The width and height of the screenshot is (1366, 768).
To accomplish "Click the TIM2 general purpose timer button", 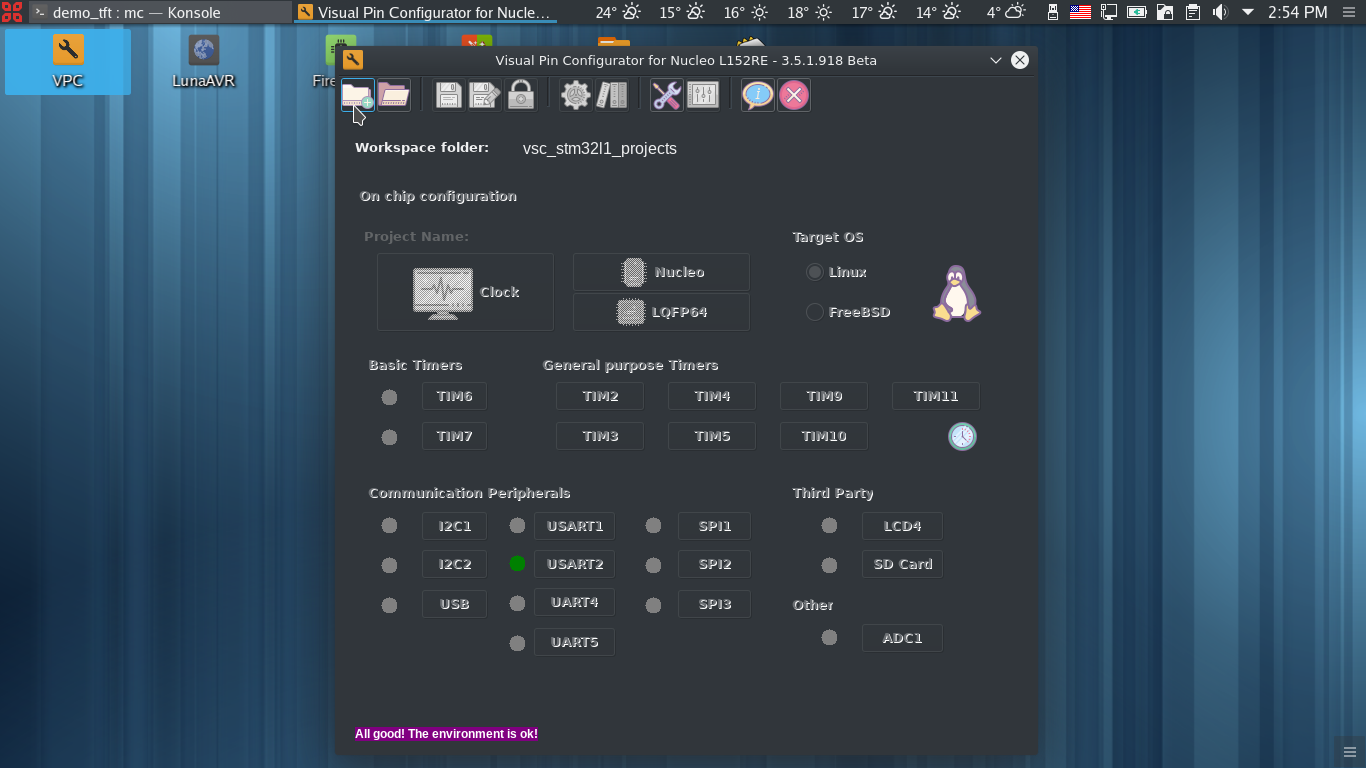I will [600, 396].
